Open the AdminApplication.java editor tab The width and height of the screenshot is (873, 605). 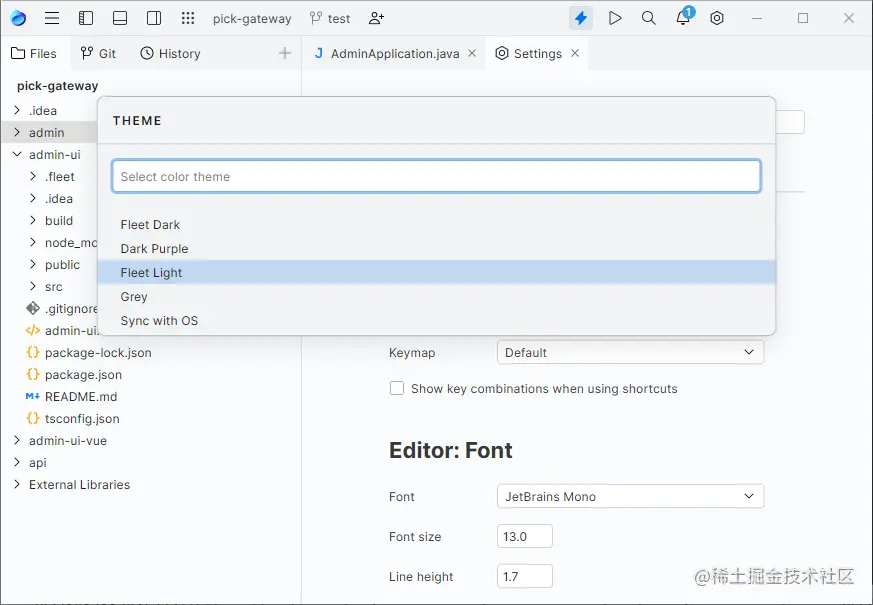(x=395, y=53)
